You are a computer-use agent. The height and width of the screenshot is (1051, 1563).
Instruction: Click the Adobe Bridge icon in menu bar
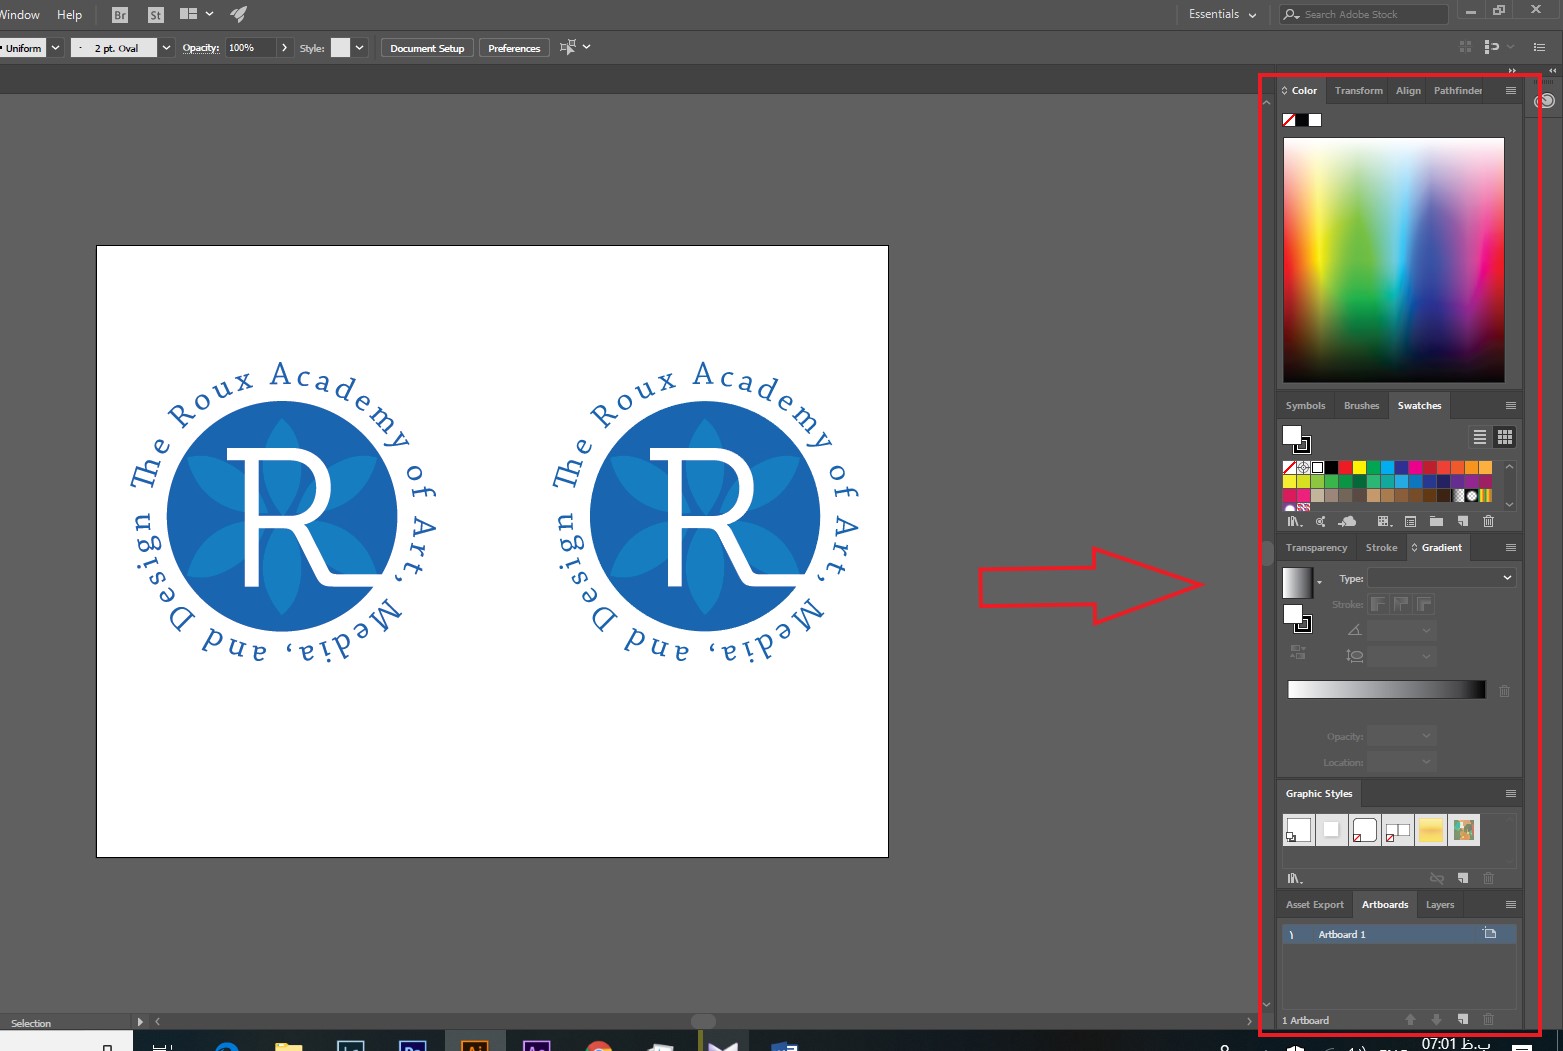pos(120,14)
